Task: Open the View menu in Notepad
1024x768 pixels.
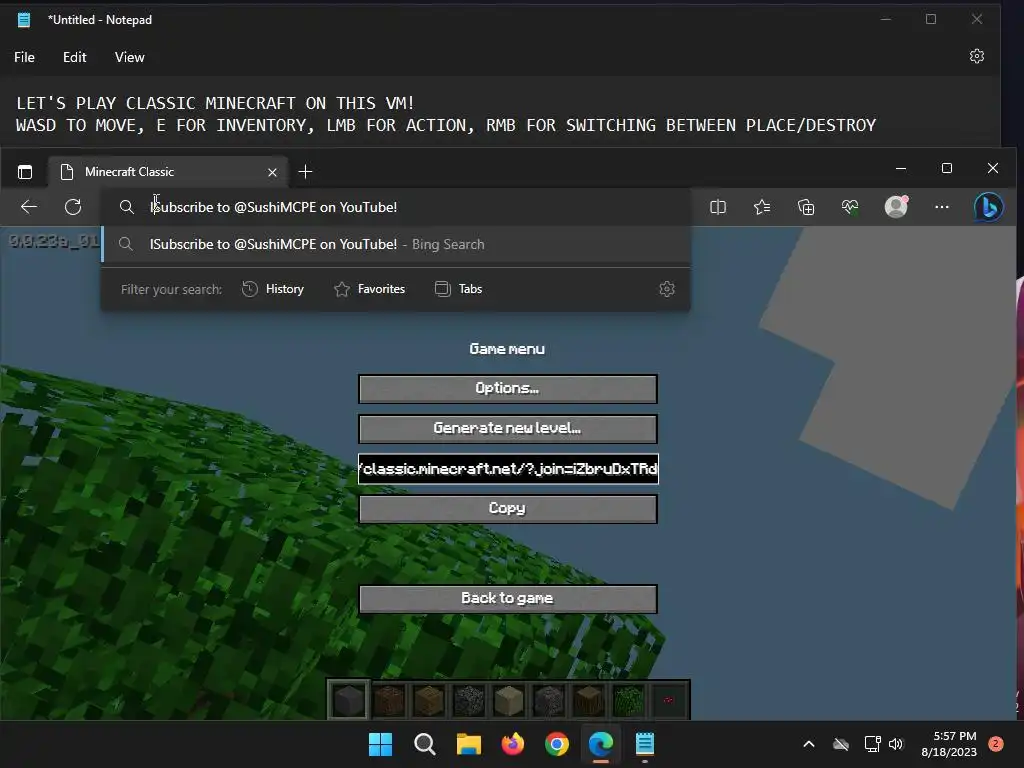Action: pos(129,57)
